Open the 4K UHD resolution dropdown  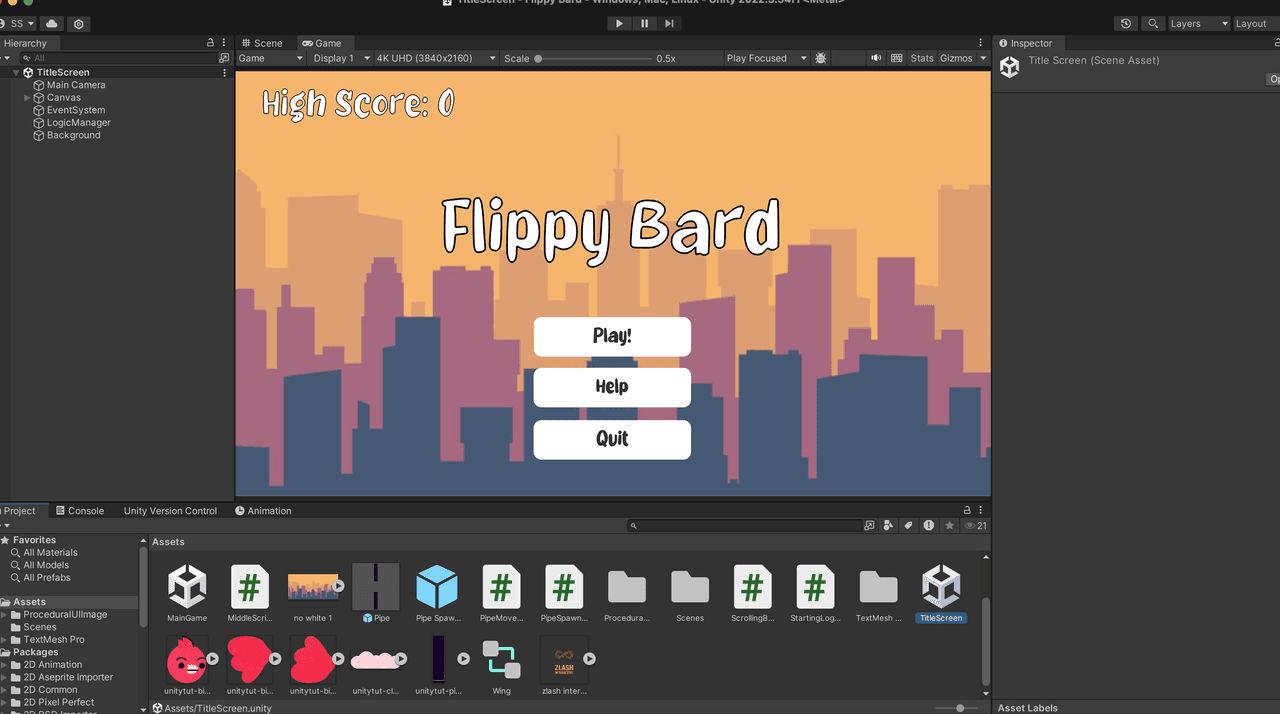point(435,58)
